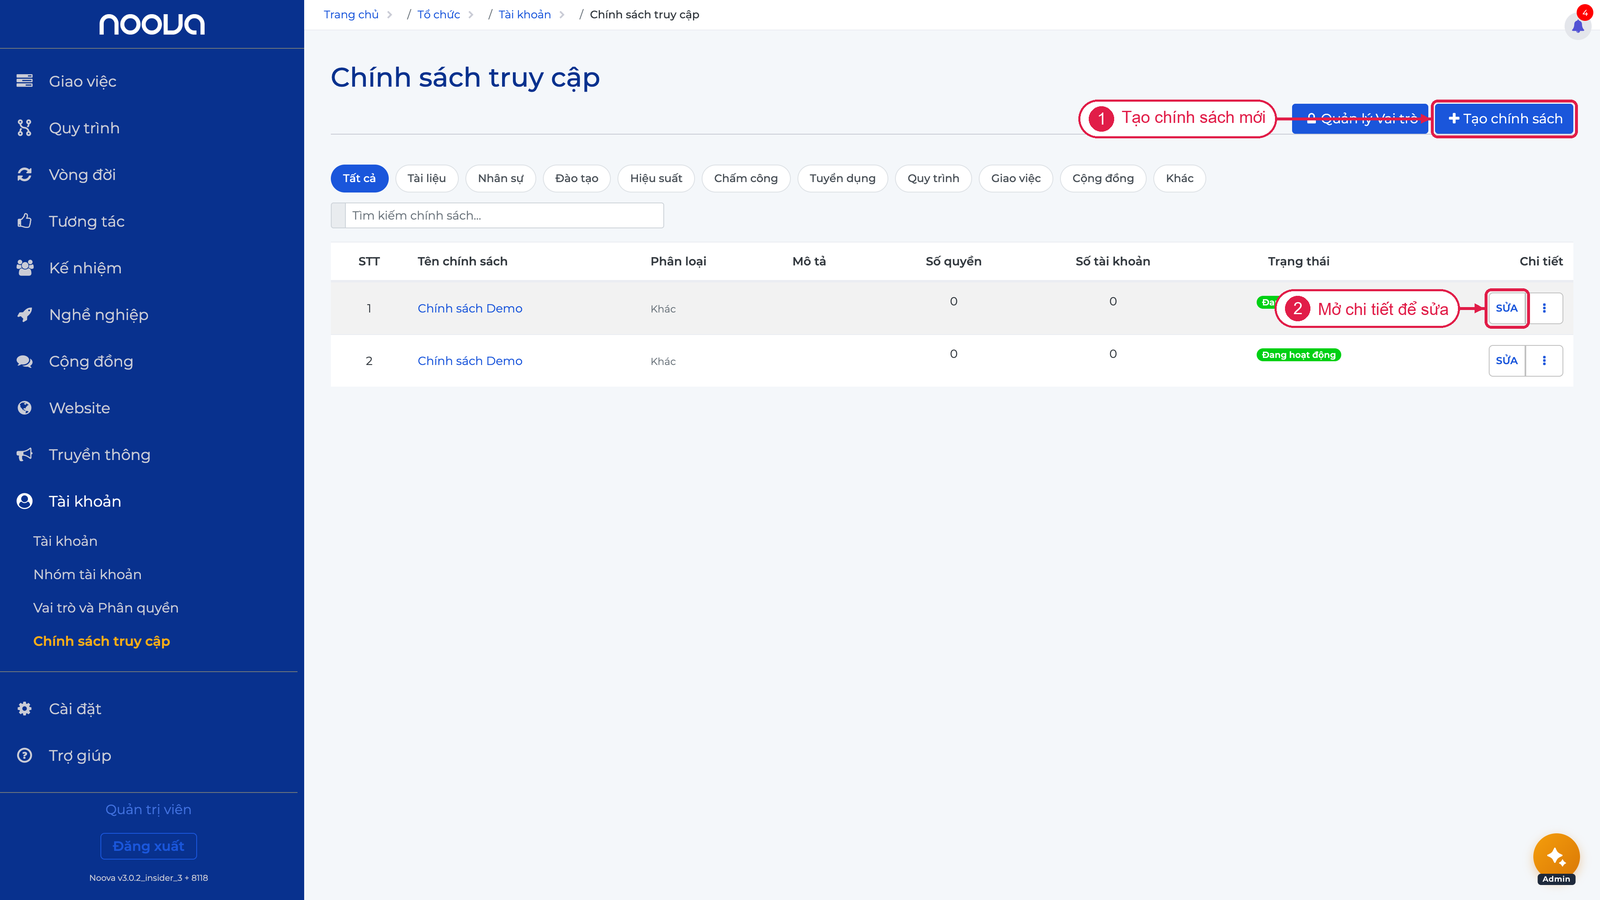Screen dimensions: 1600x900
Task: Open Chính sách Demo link in row 2
Action: click(470, 361)
